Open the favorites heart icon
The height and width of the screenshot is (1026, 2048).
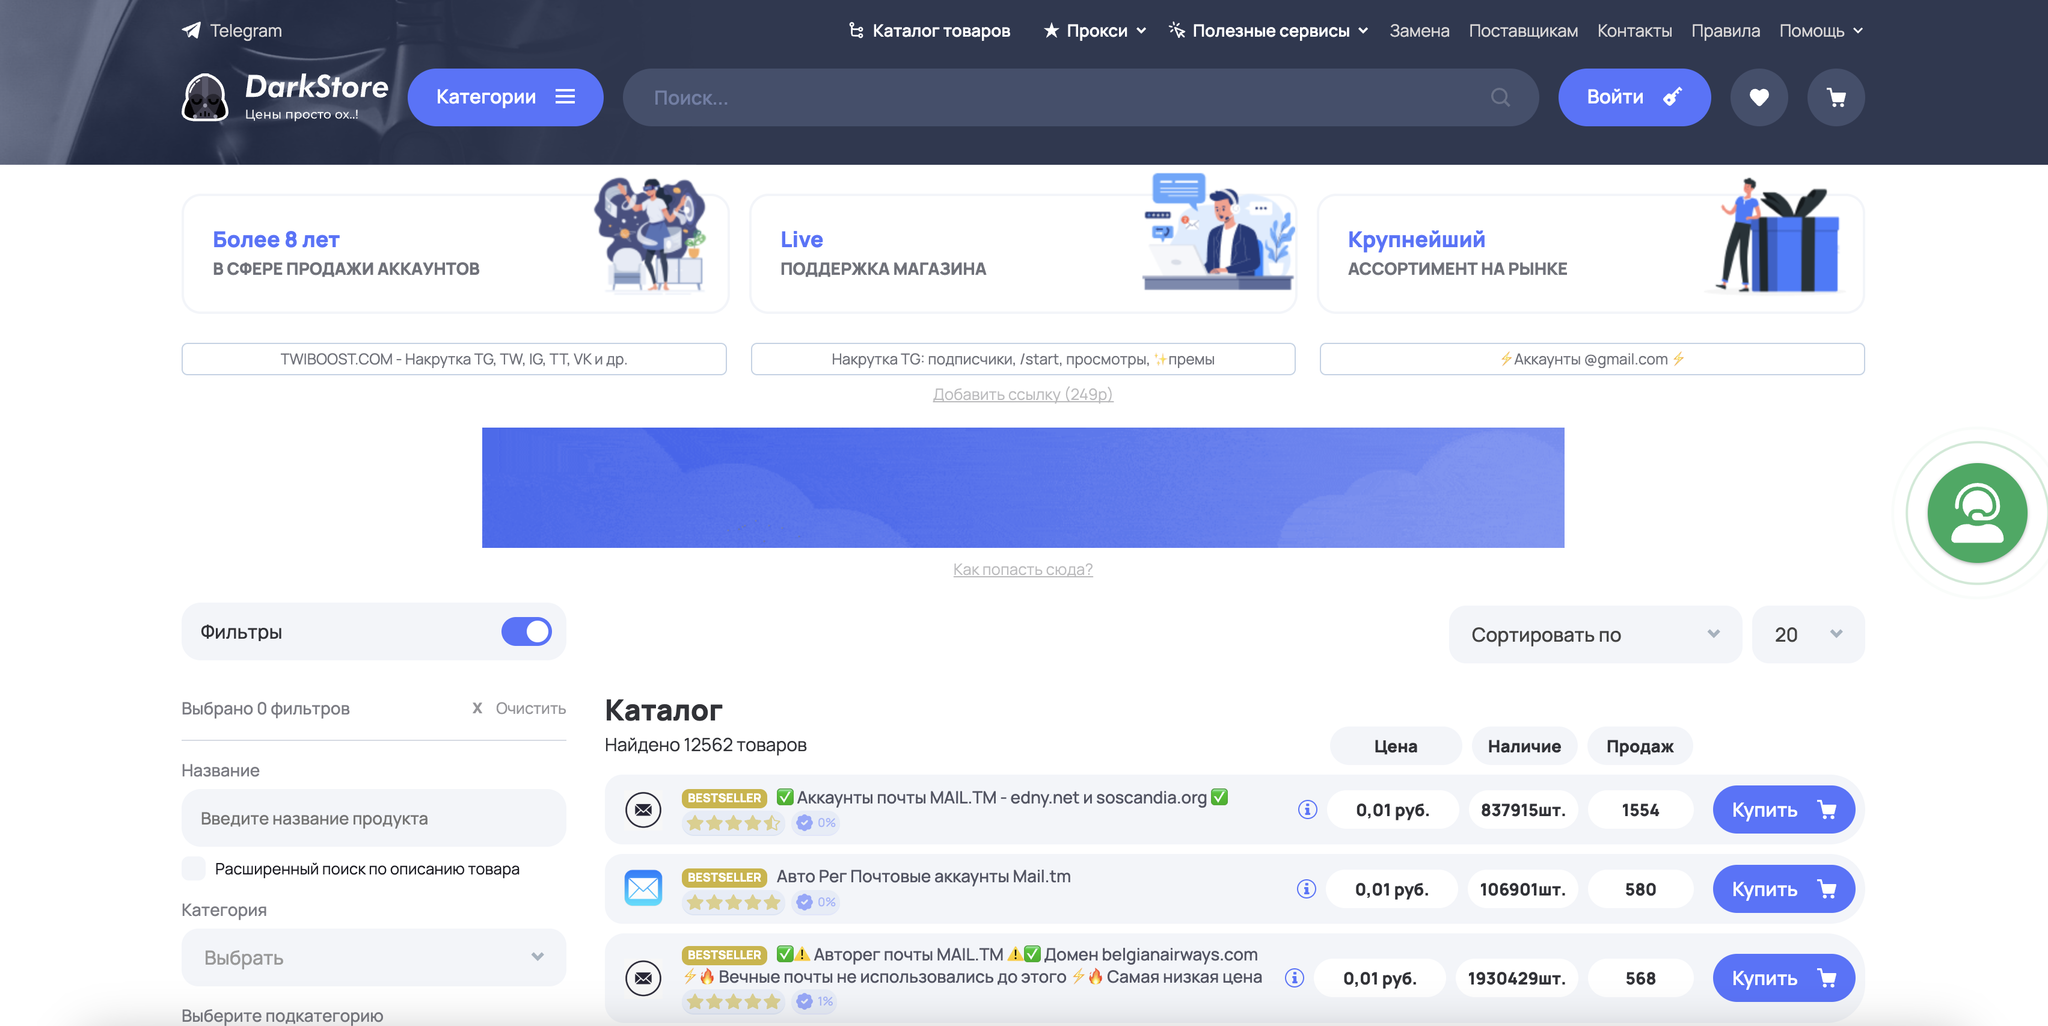pos(1759,97)
